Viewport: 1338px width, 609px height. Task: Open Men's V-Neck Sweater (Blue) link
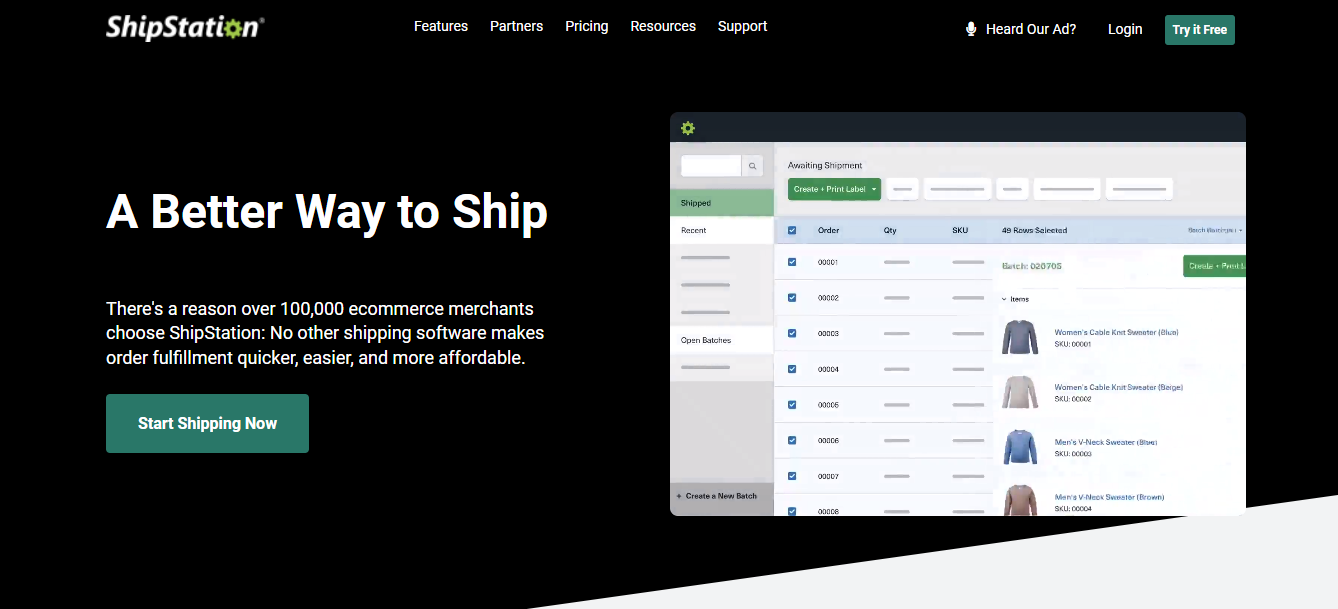pos(1105,442)
